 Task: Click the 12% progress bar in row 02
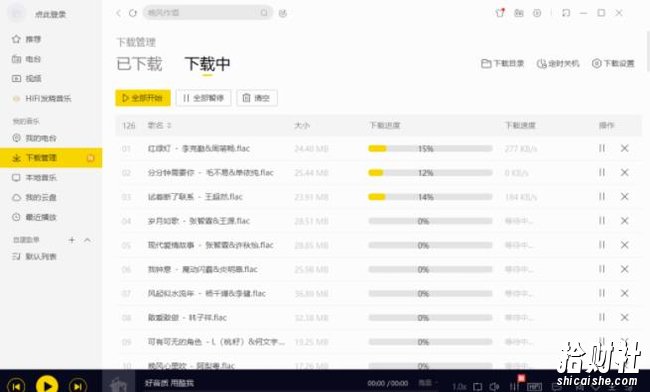pyautogui.click(x=430, y=173)
